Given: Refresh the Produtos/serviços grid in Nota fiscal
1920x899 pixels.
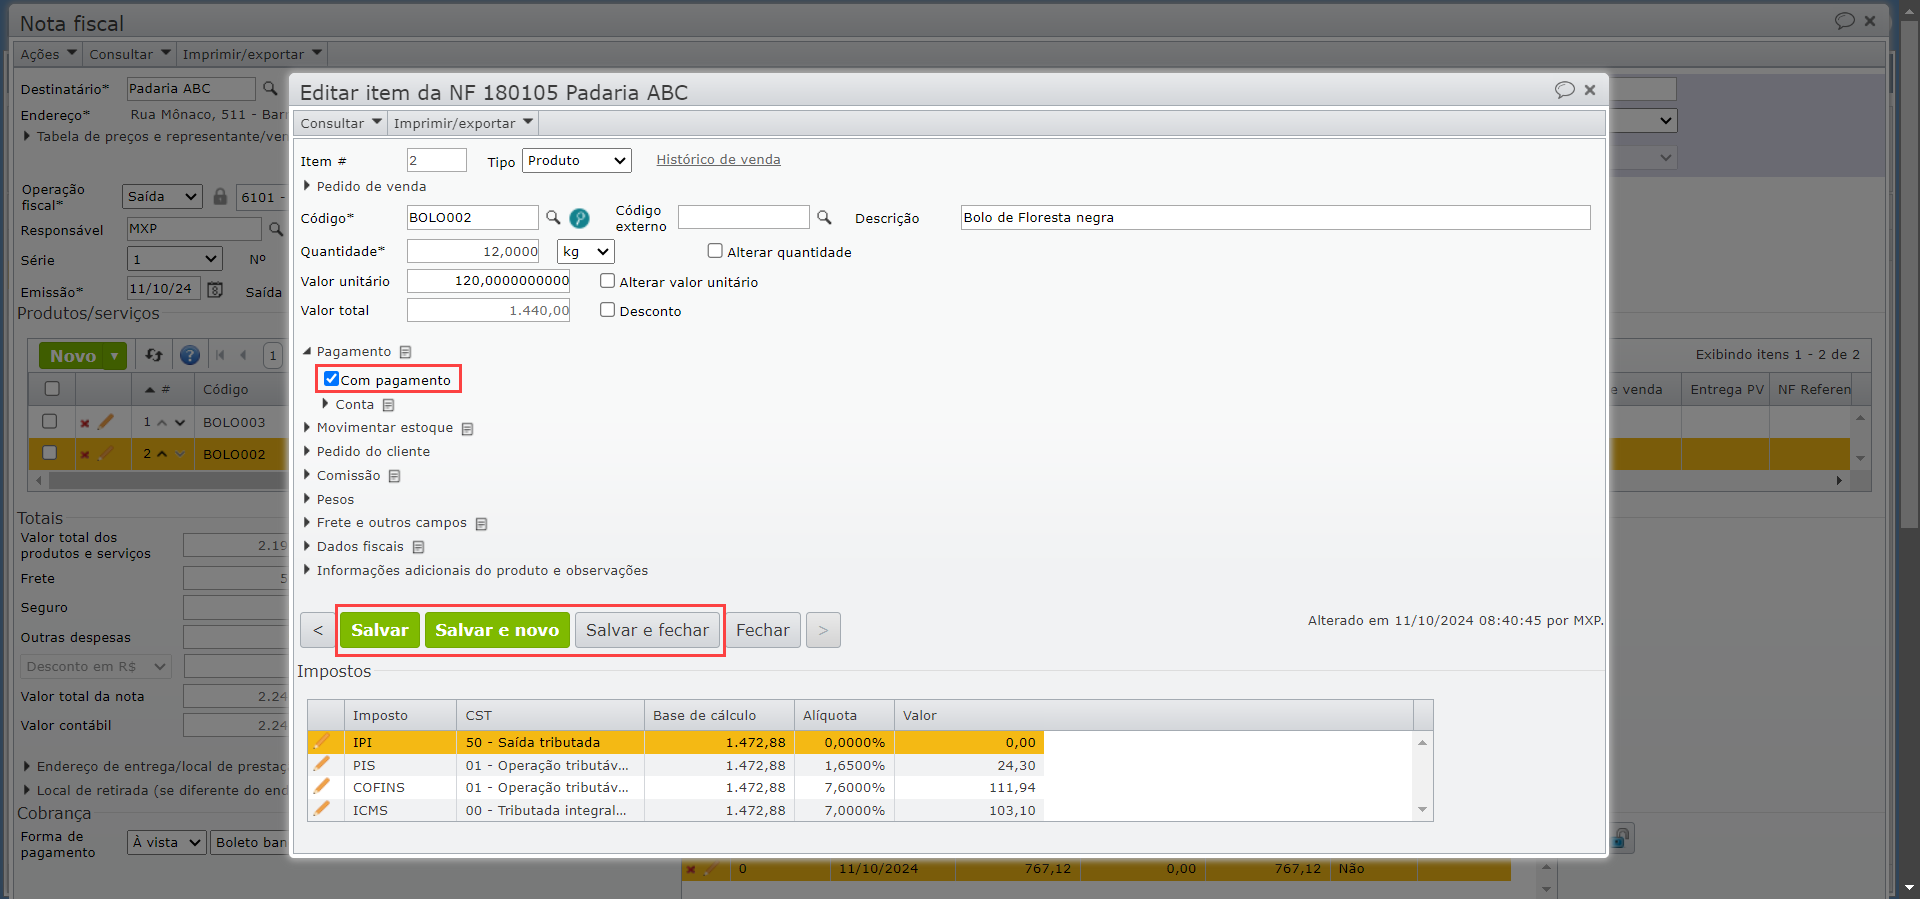Looking at the screenshot, I should [154, 355].
